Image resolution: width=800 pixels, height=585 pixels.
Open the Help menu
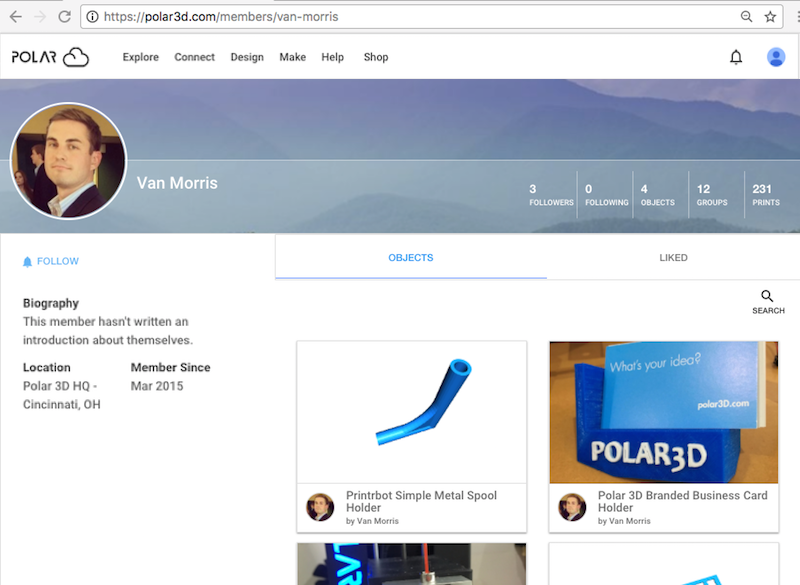point(332,57)
